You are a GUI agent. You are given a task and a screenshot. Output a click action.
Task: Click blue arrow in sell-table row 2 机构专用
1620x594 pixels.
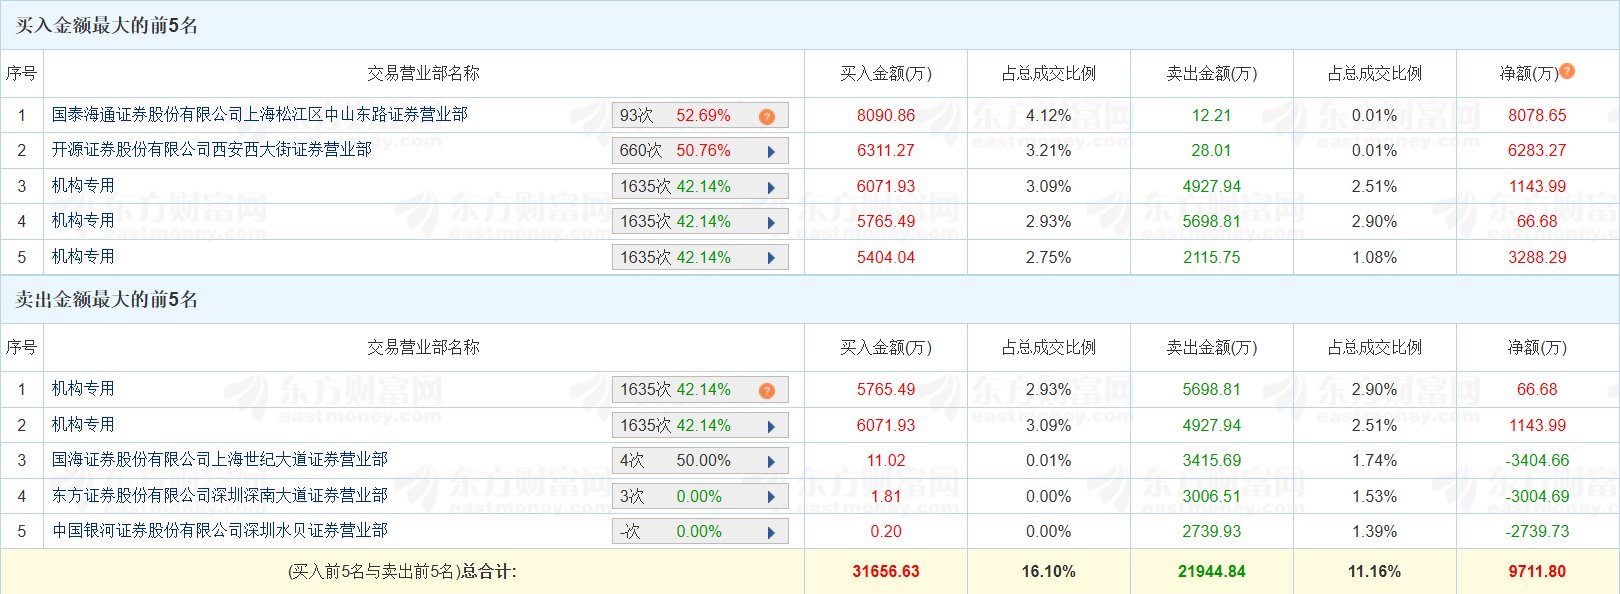click(771, 427)
